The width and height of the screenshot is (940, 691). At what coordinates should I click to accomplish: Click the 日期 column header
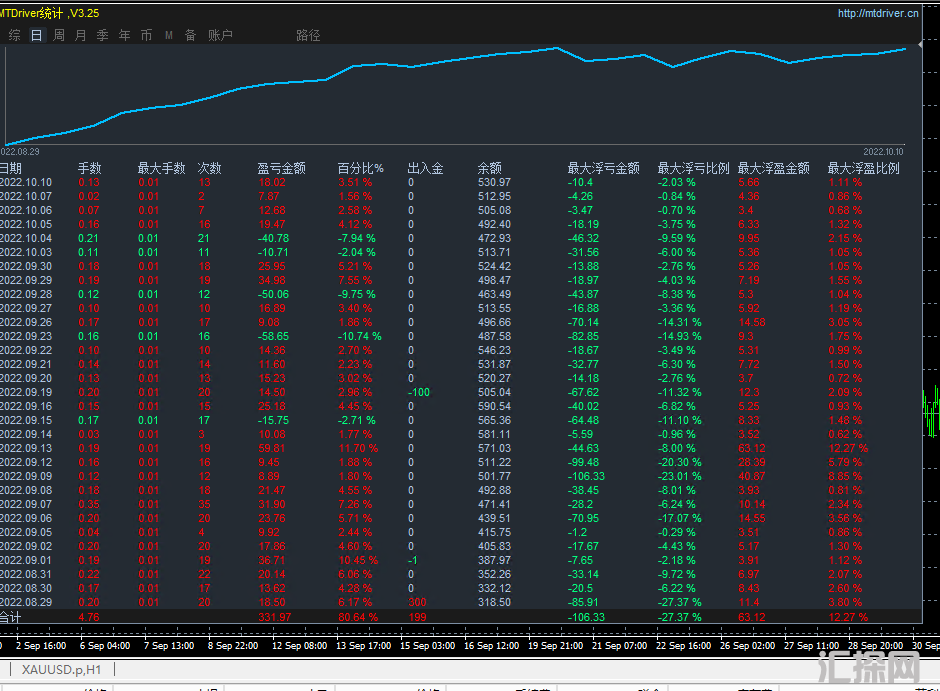click(10, 169)
